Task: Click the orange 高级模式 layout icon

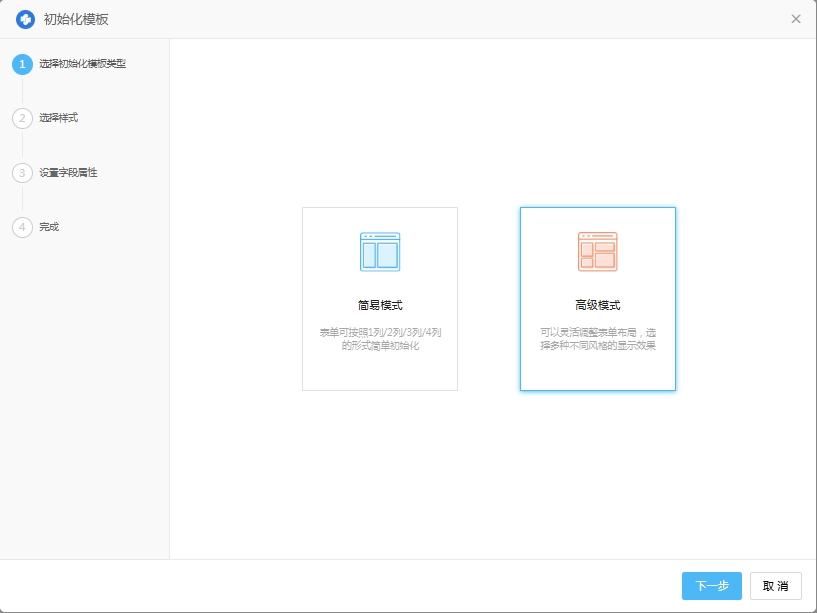Action: [x=598, y=252]
